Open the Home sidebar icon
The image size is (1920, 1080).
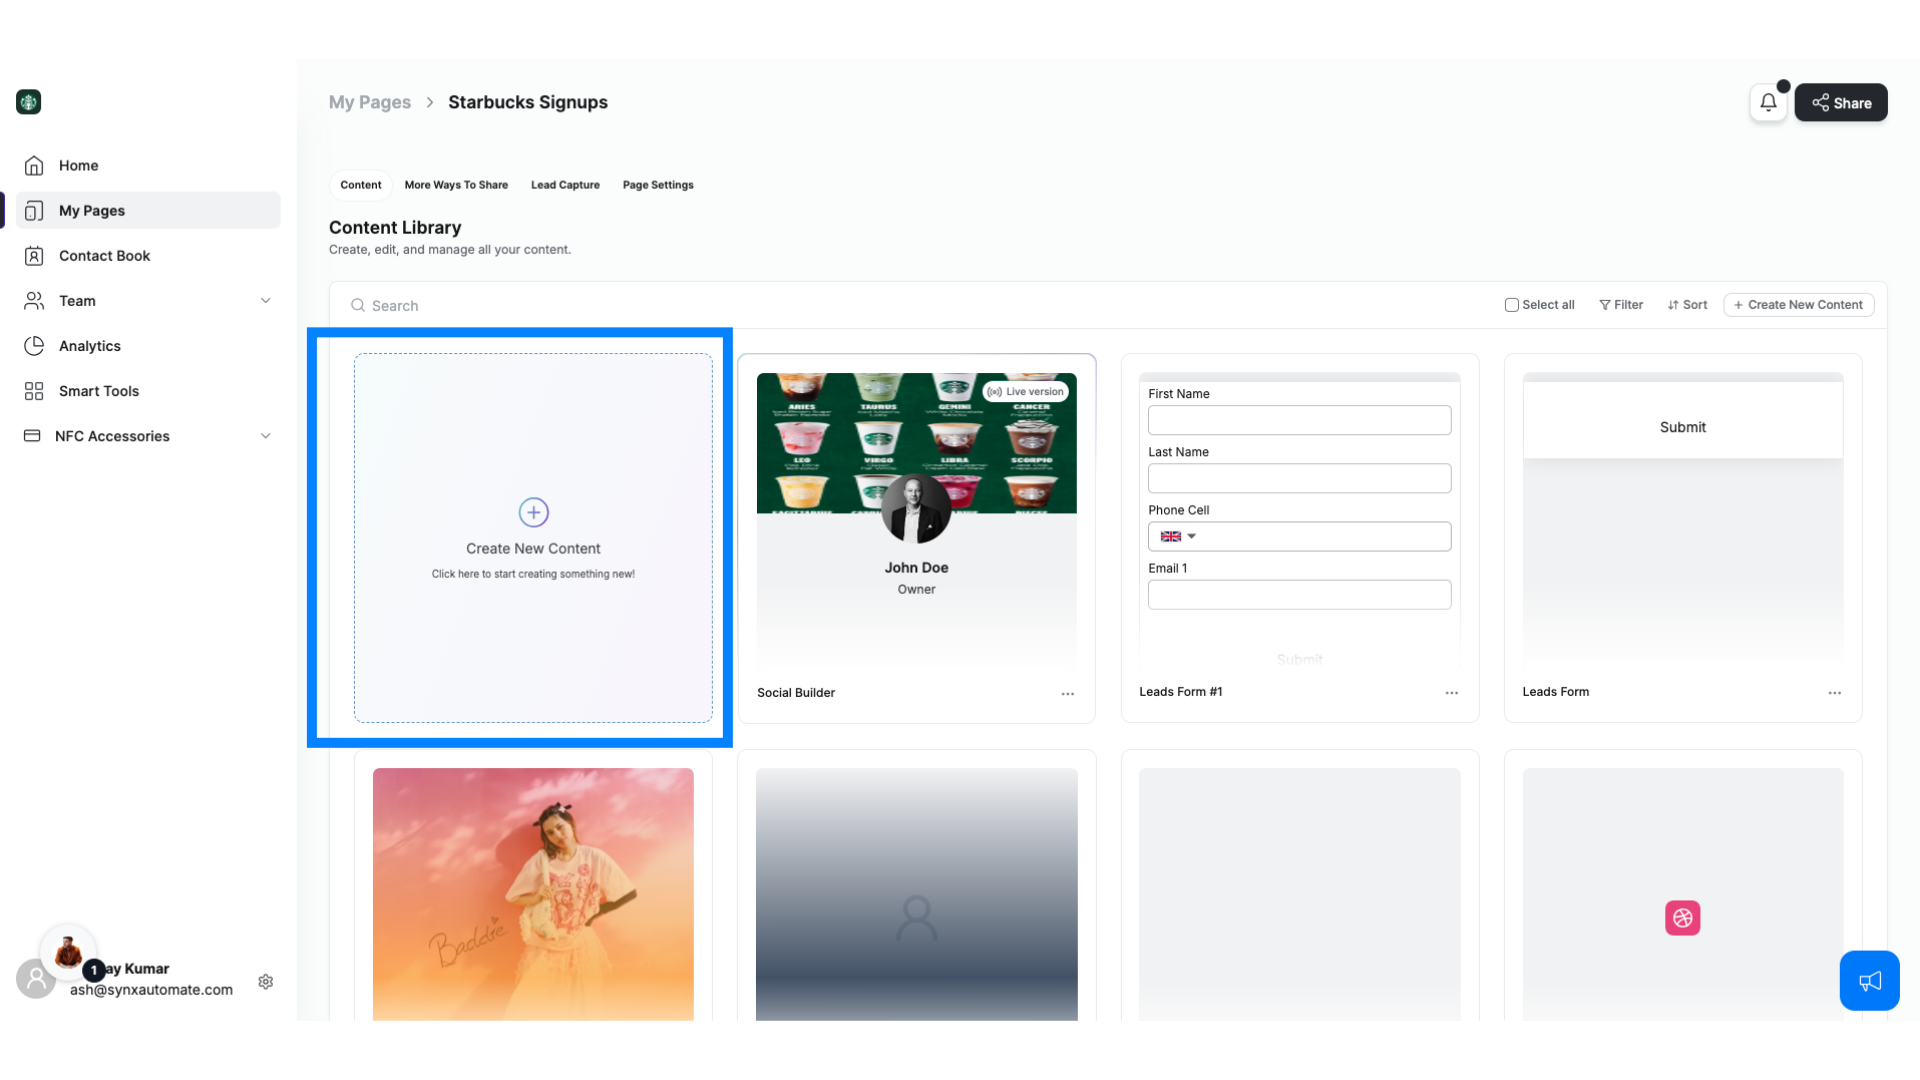(x=34, y=166)
